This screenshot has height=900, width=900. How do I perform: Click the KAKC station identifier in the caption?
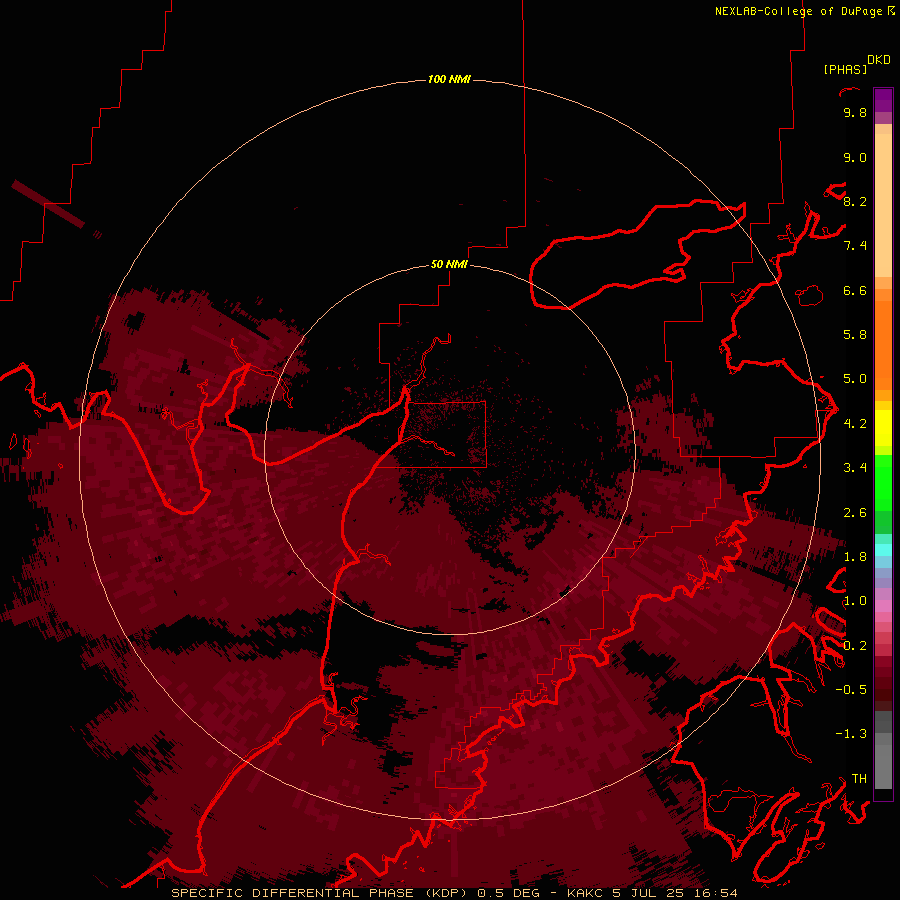click(x=585, y=893)
